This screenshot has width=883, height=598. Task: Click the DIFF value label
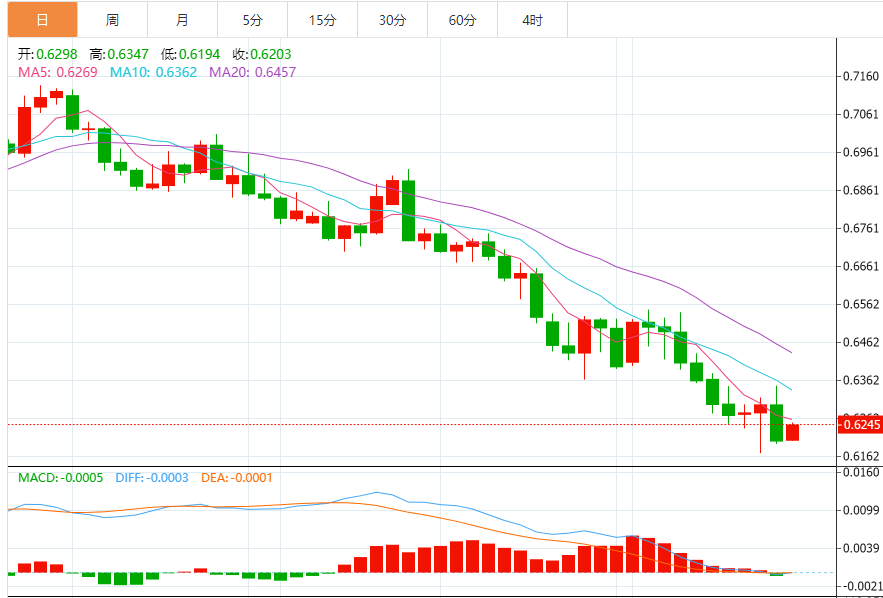point(150,478)
